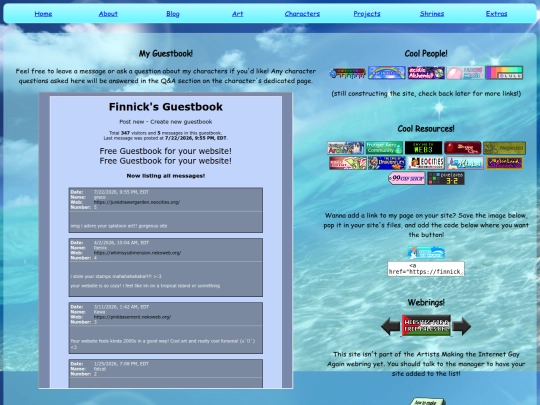540x405 pixels.
Task: Click the olive Neglected badge
Action: (x=504, y=148)
